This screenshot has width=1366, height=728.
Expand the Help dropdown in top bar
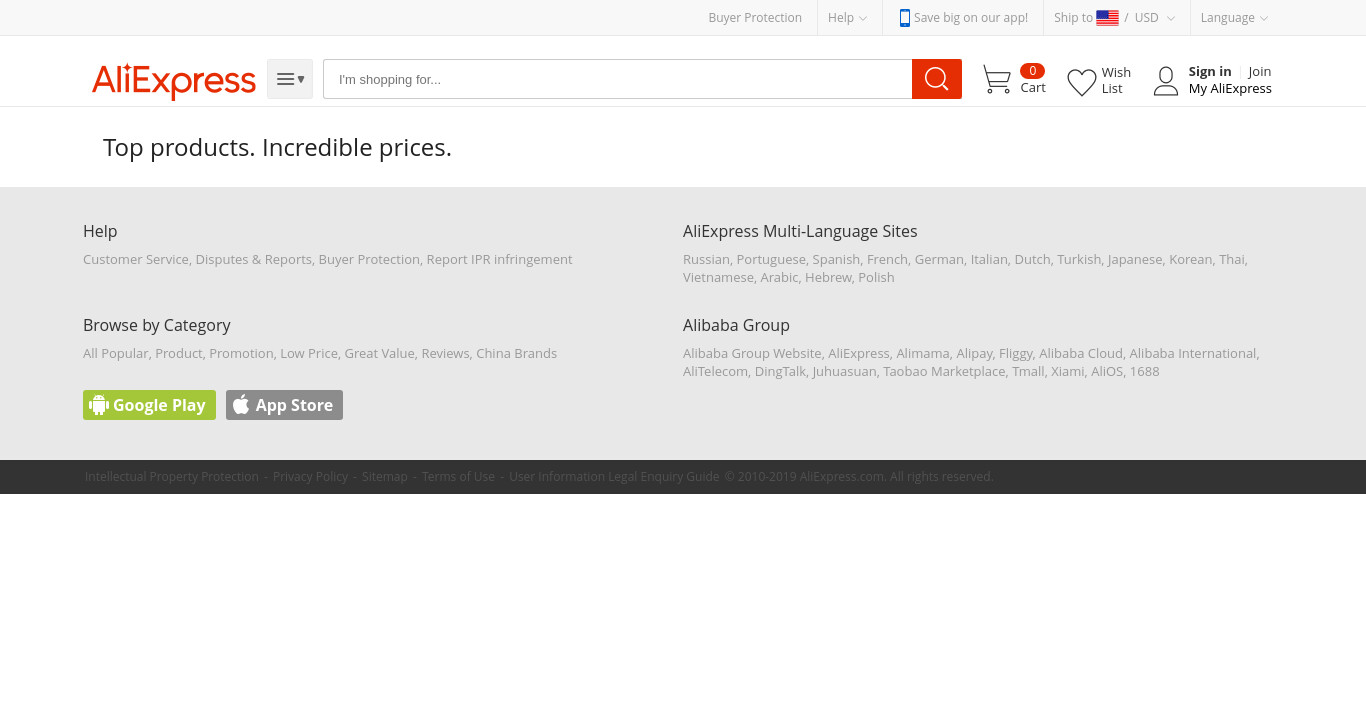coord(848,18)
